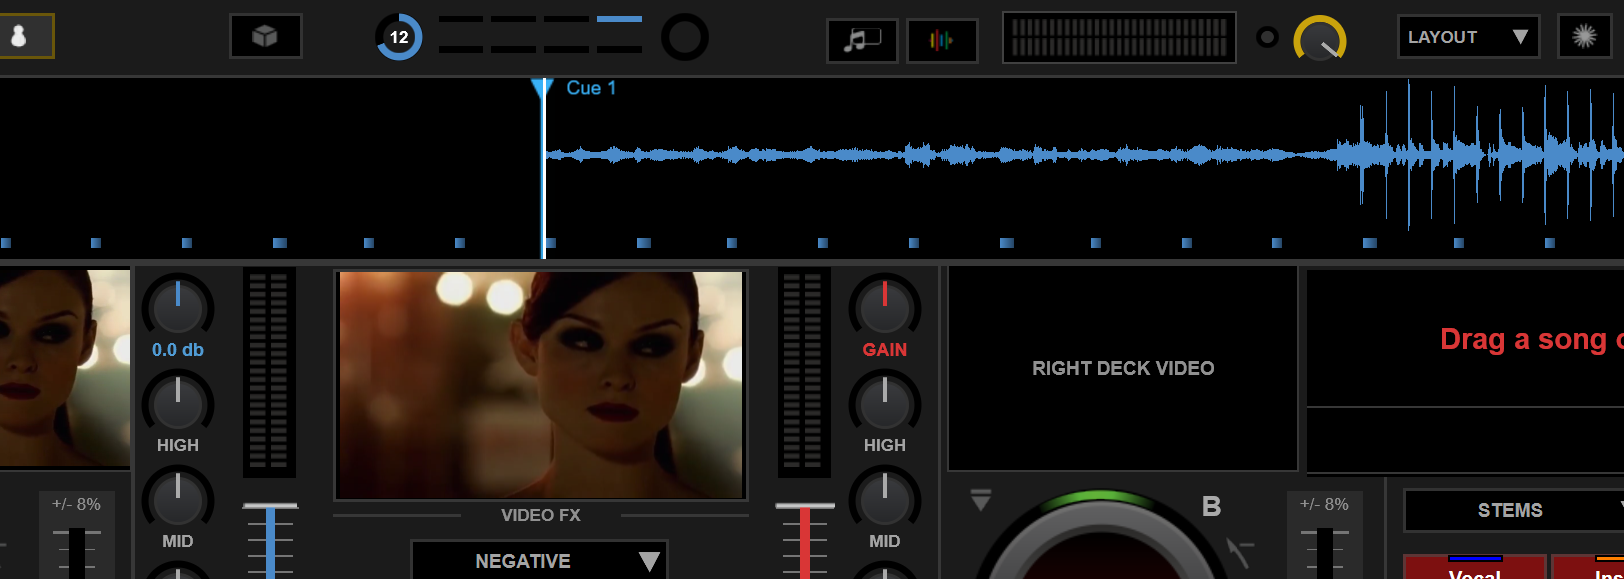Click the right deck GAIN knob
Viewport: 1624px width, 579px height.
coord(885,307)
